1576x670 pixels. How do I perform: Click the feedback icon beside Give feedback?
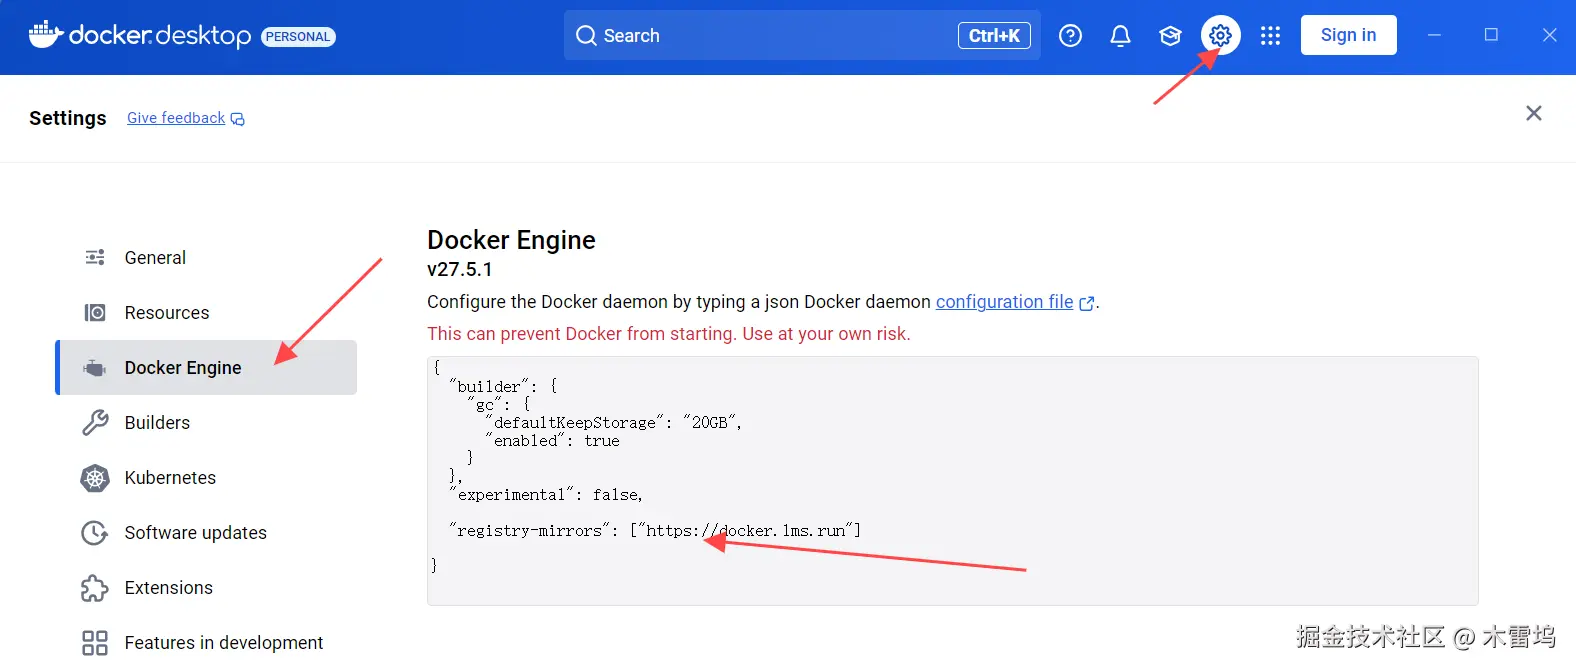[x=237, y=119]
